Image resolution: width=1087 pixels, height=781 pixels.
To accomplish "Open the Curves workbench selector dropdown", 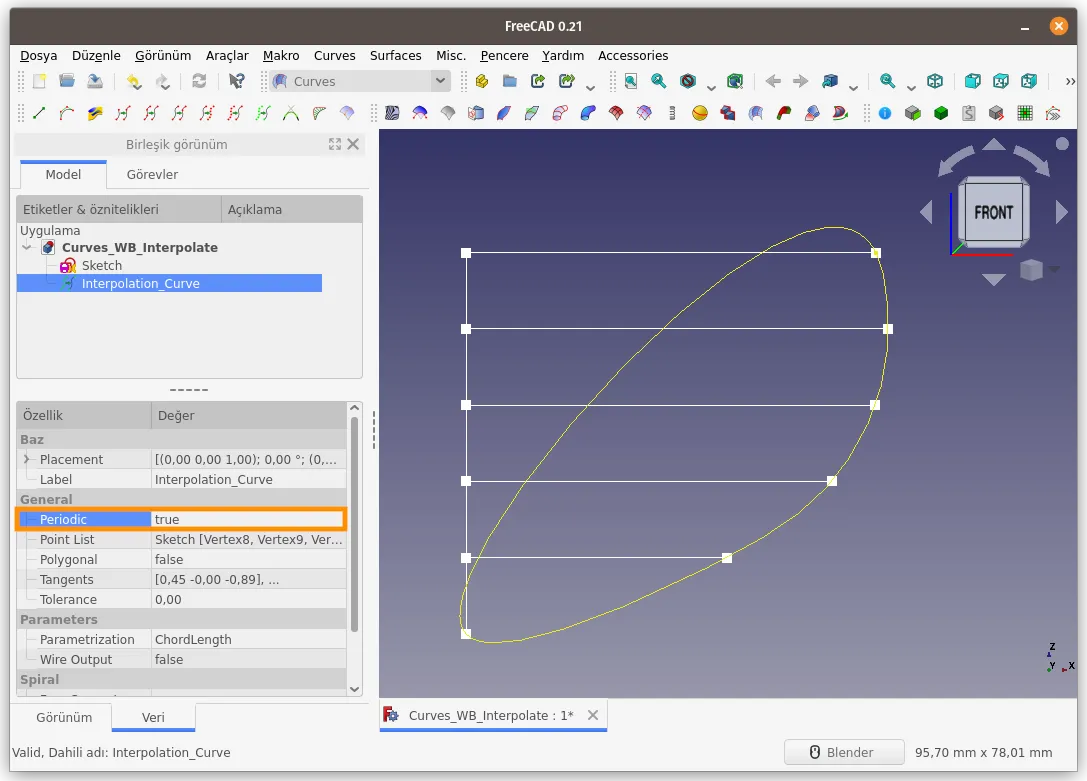I will tap(359, 81).
